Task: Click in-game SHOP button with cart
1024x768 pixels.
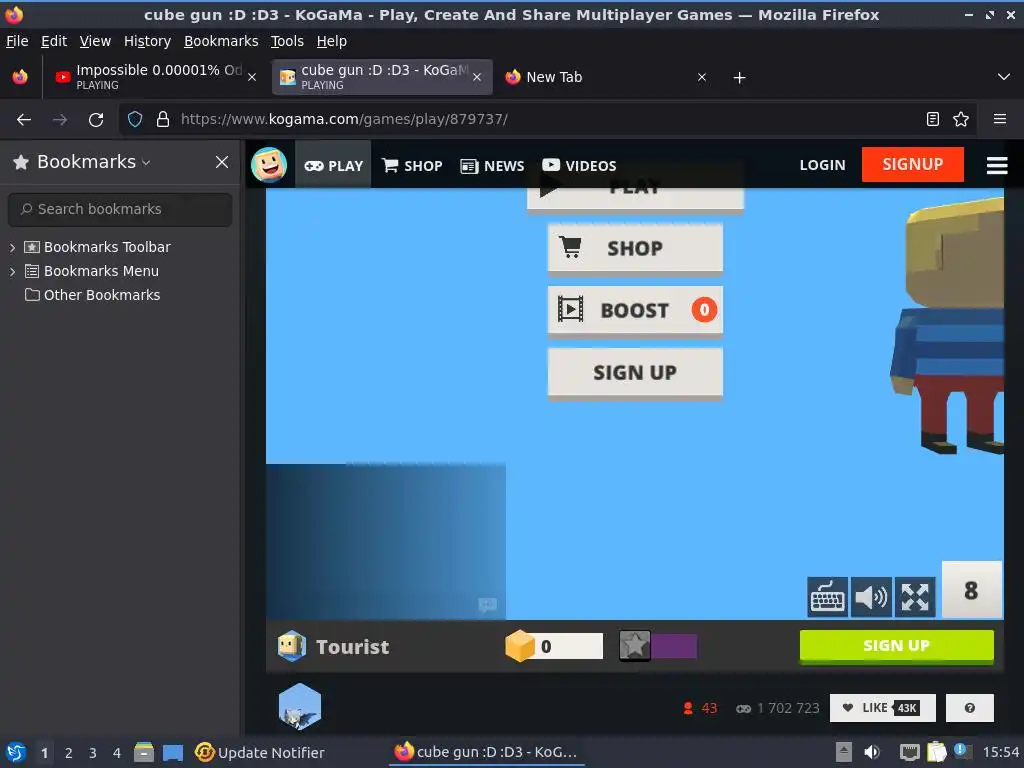Action: [635, 248]
